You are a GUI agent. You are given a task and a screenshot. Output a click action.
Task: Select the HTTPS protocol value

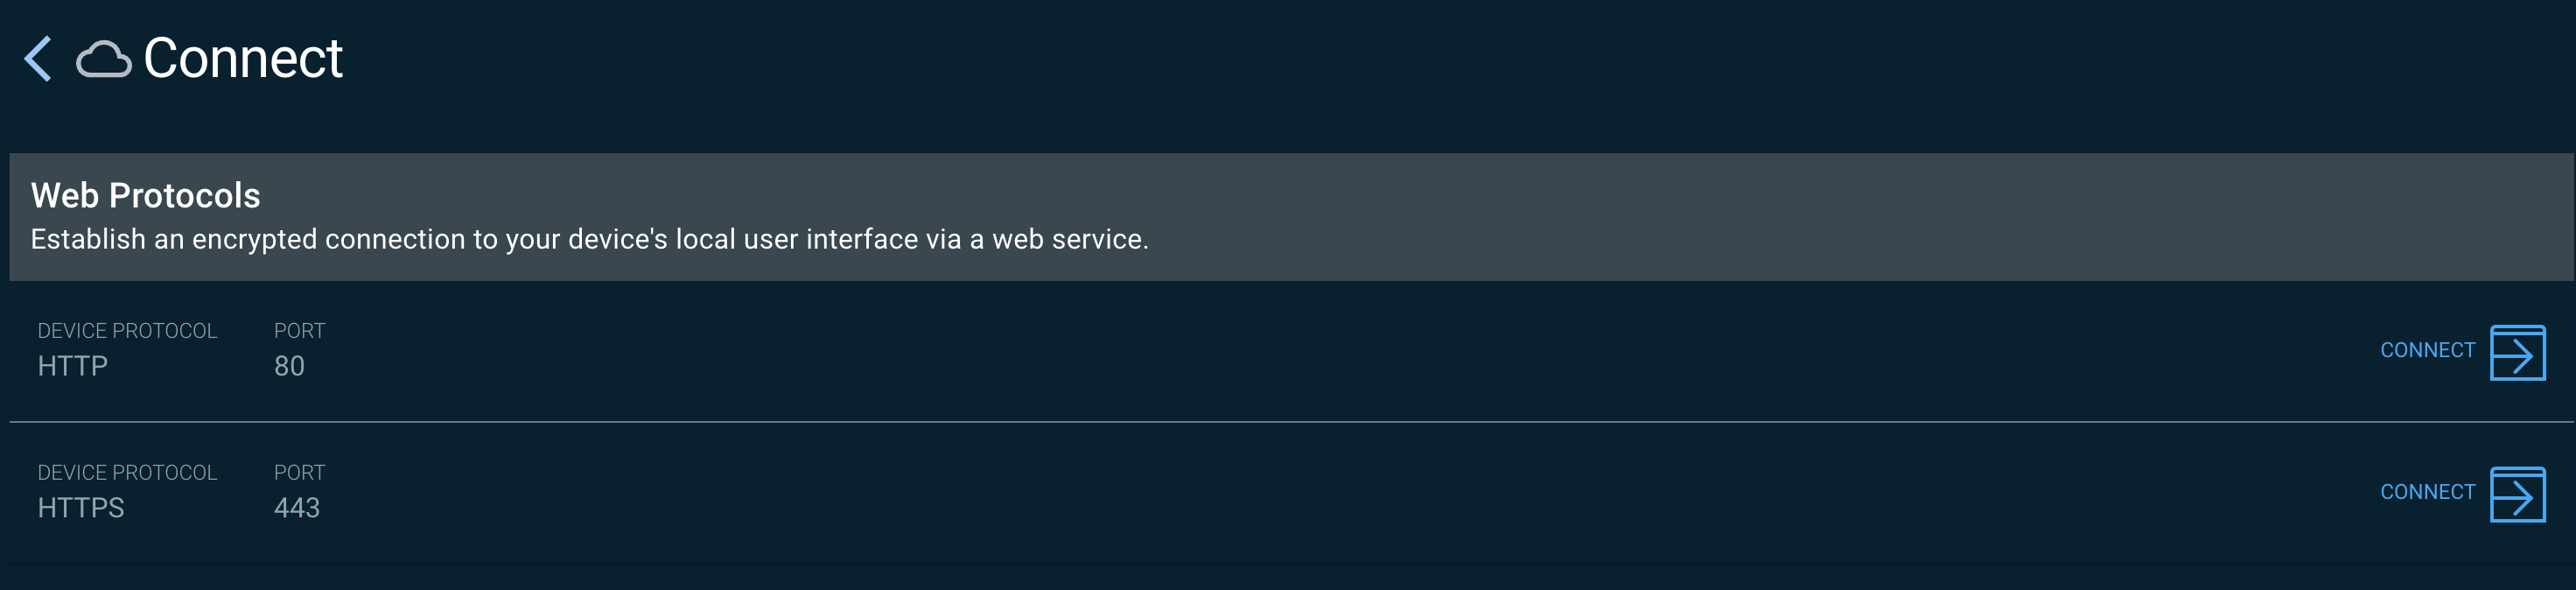tap(81, 509)
